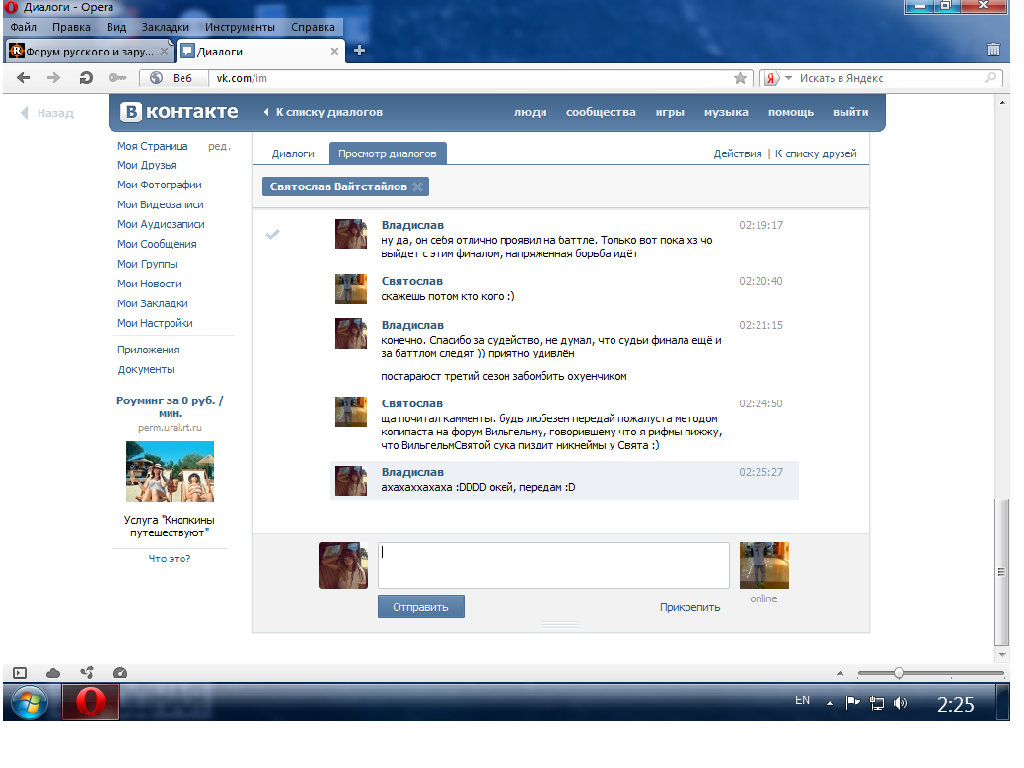Image resolution: width=1024 pixels, height=768 pixels.
Task: Open the Action Center flag tray icon
Action: [x=852, y=703]
